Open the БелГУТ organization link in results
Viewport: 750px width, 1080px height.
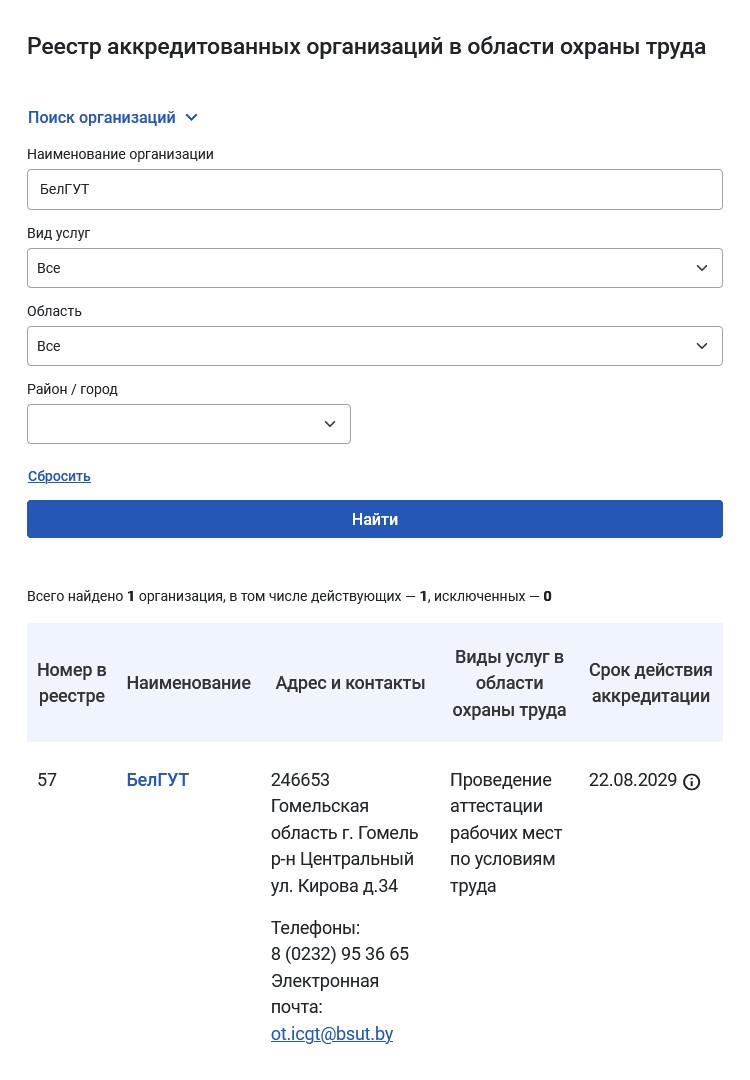pos(157,780)
